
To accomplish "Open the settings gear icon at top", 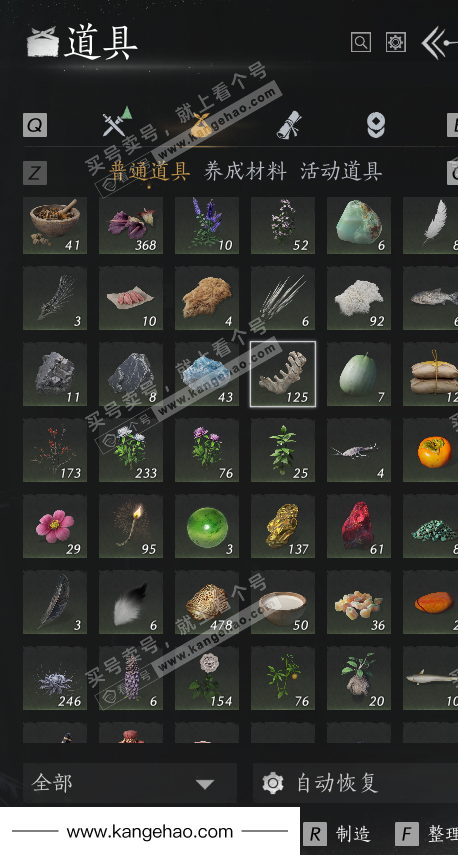I will [x=396, y=42].
